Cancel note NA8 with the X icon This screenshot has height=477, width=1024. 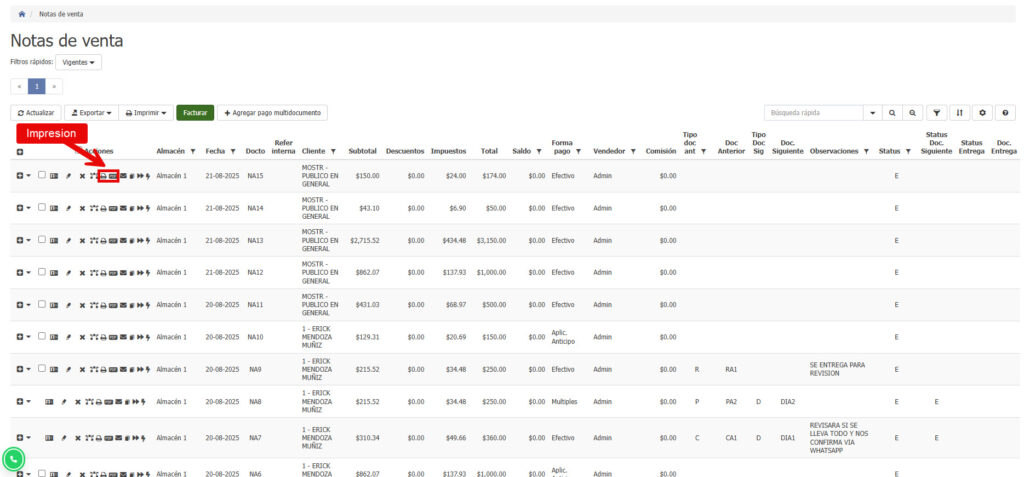click(x=78, y=402)
